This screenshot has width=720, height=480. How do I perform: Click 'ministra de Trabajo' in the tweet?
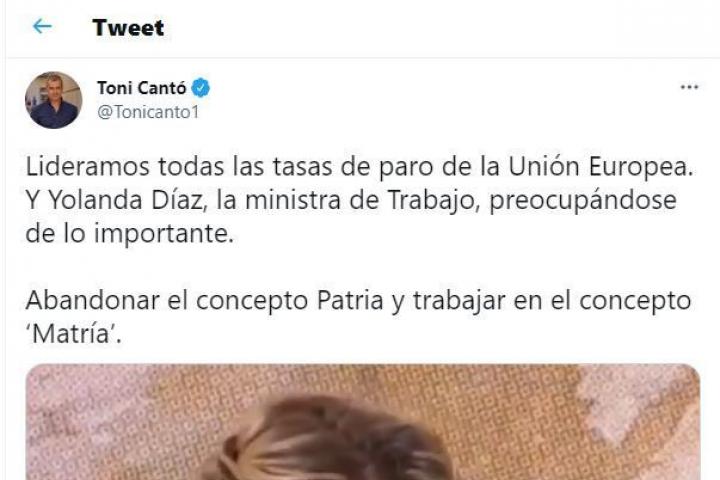point(359,200)
